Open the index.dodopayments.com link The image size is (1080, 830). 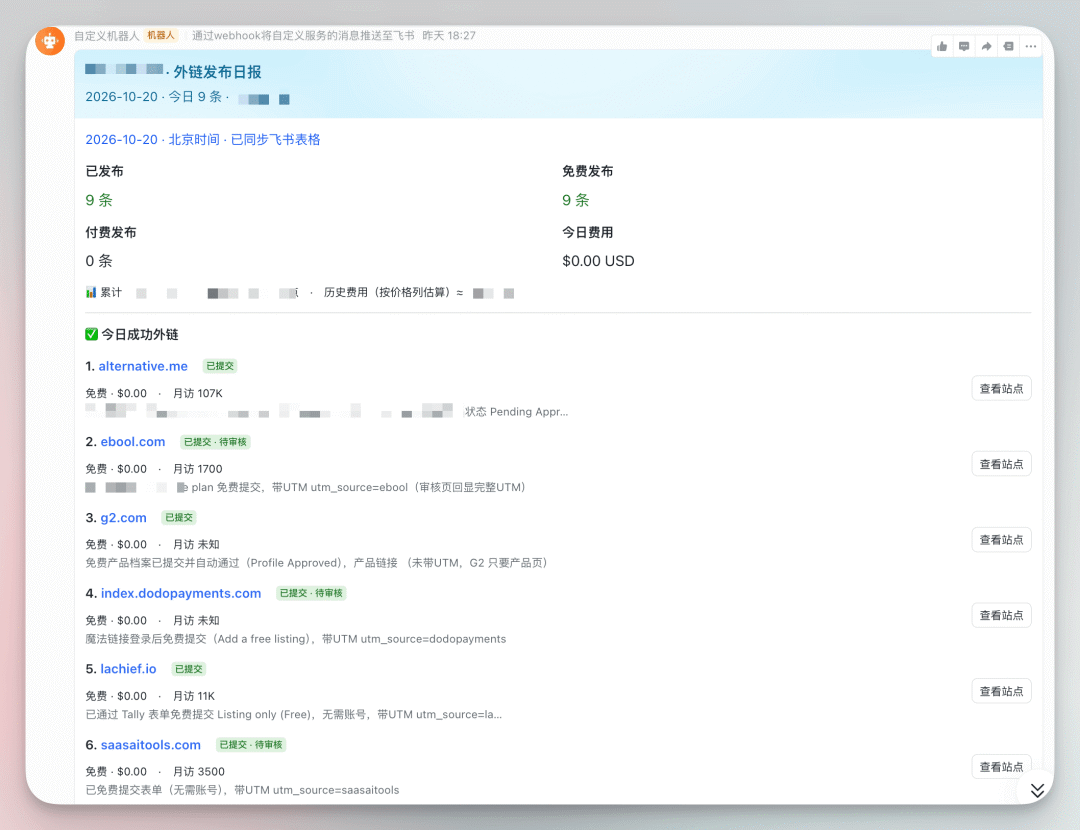[x=181, y=593]
